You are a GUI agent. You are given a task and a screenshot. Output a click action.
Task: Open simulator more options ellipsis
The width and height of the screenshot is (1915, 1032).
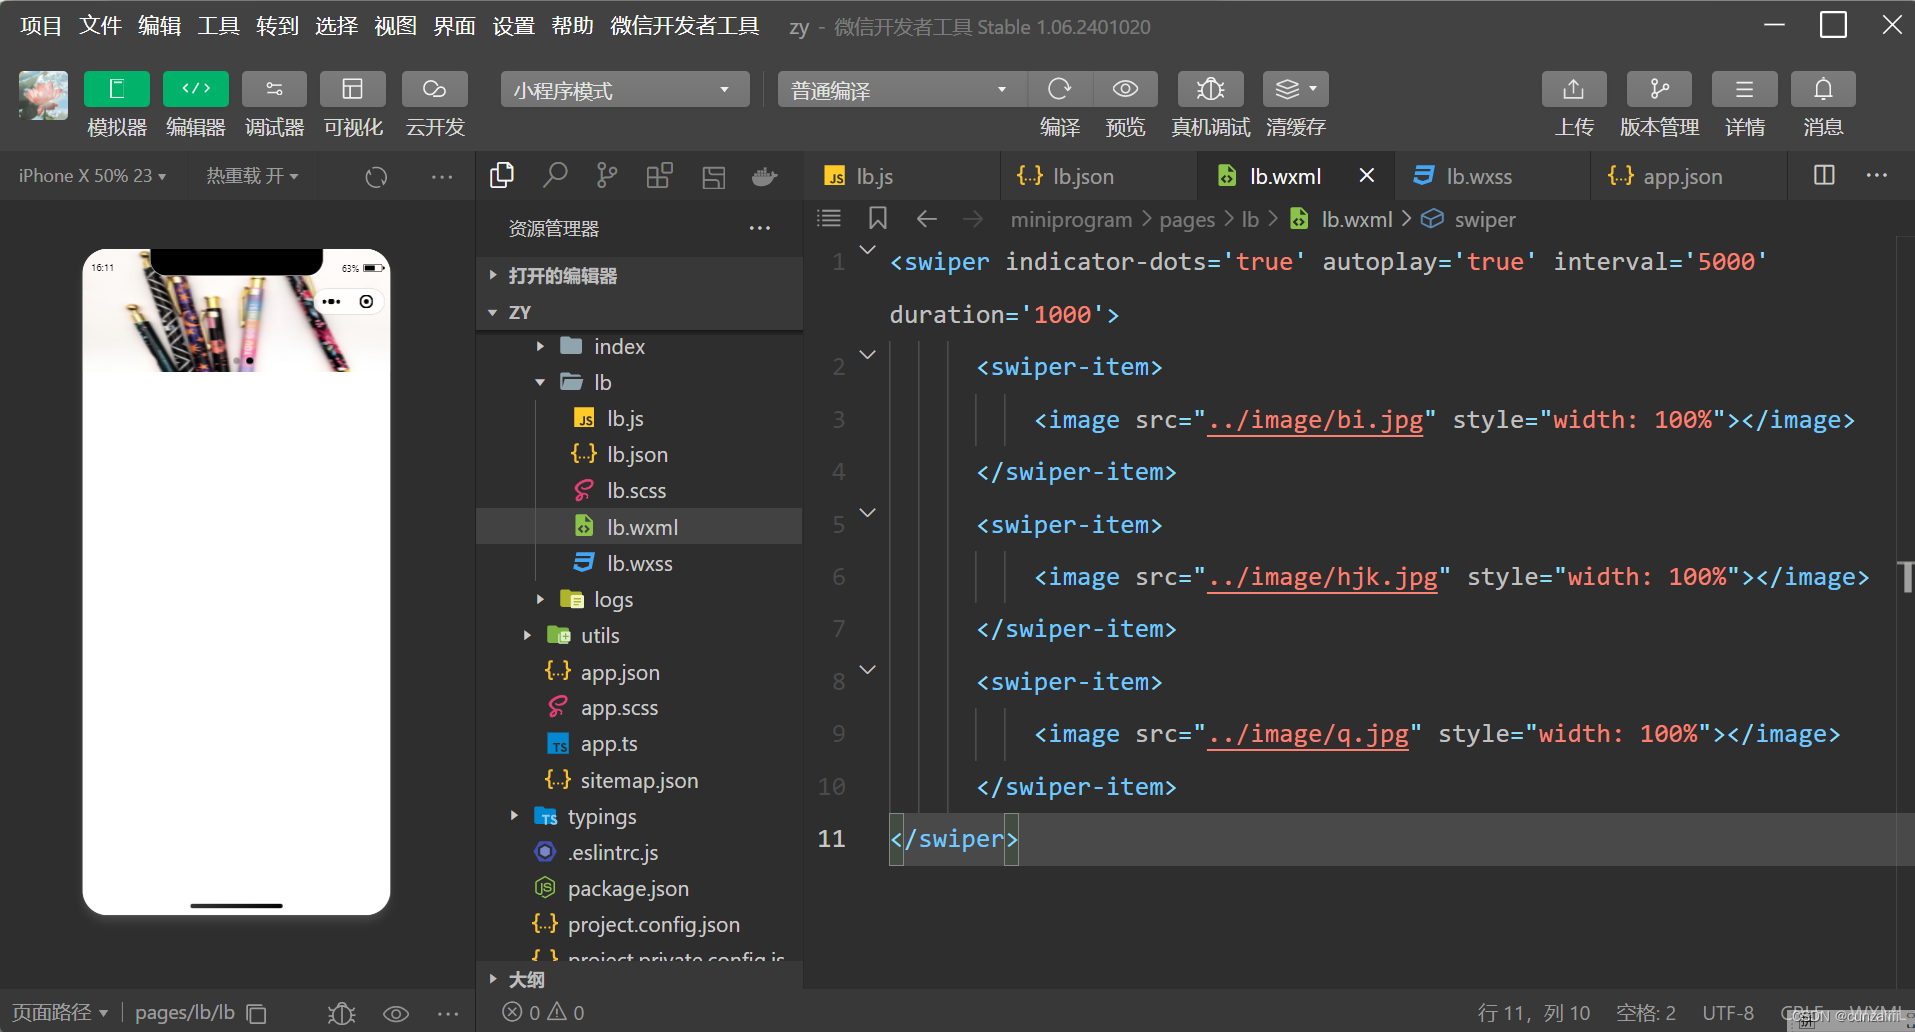[x=442, y=177]
